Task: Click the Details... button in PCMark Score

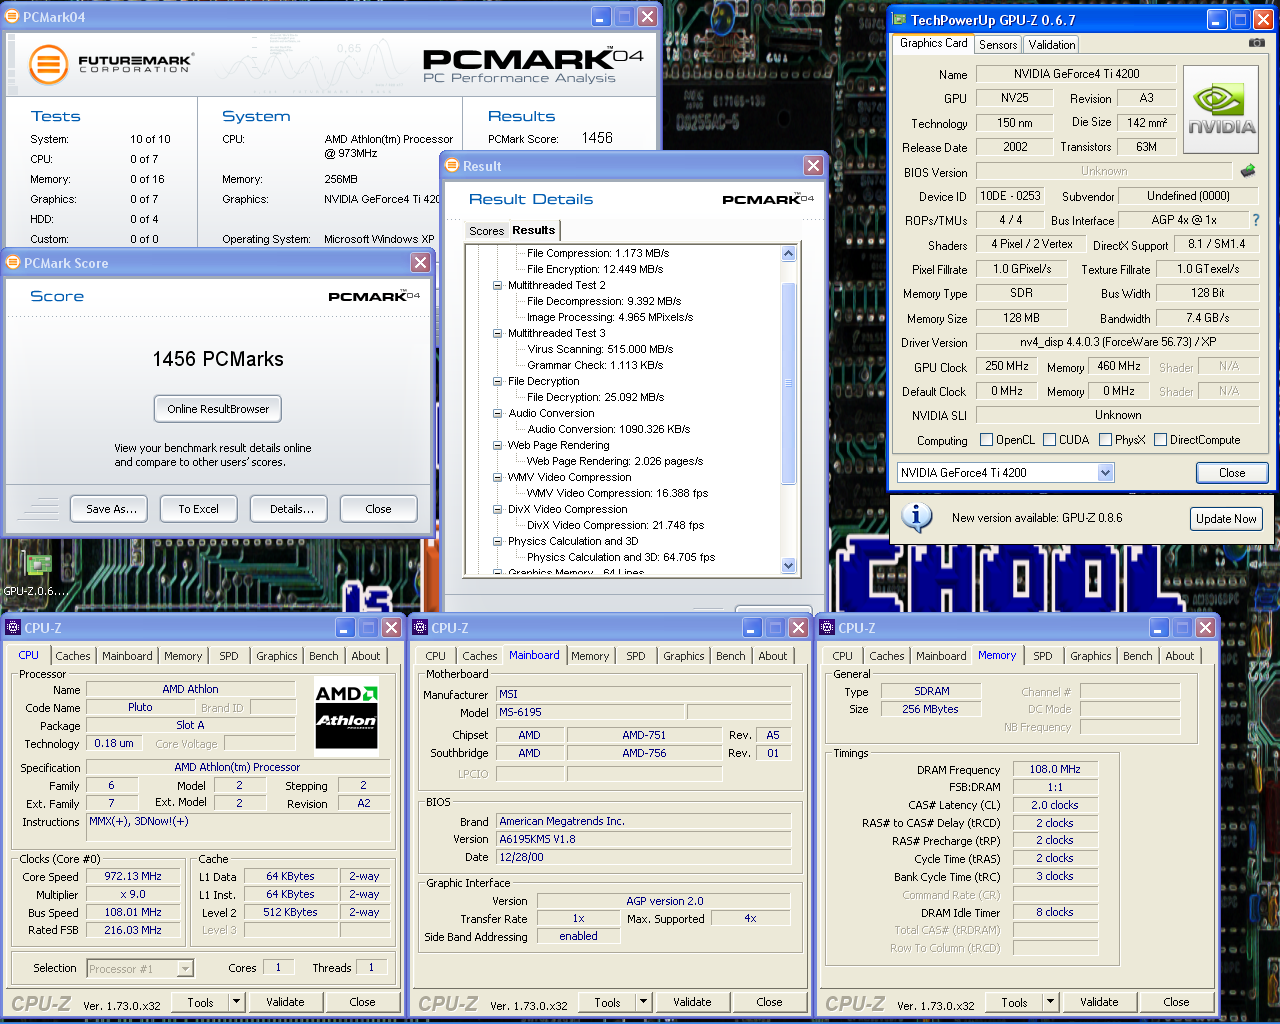Action: coord(291,509)
